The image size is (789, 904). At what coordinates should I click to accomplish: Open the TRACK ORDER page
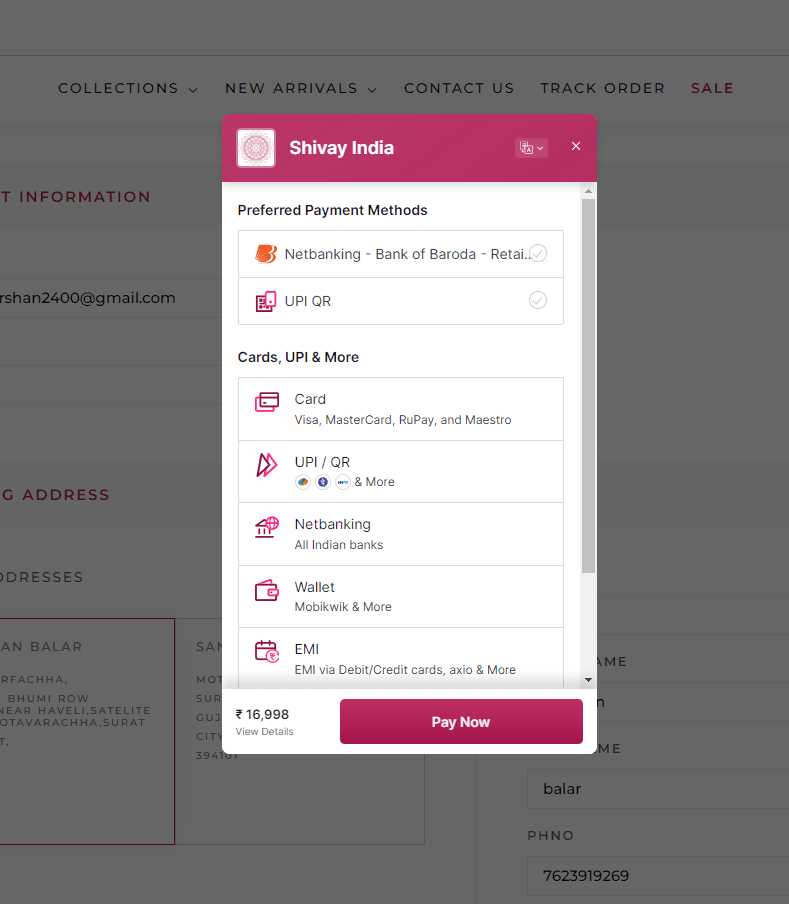coord(603,88)
